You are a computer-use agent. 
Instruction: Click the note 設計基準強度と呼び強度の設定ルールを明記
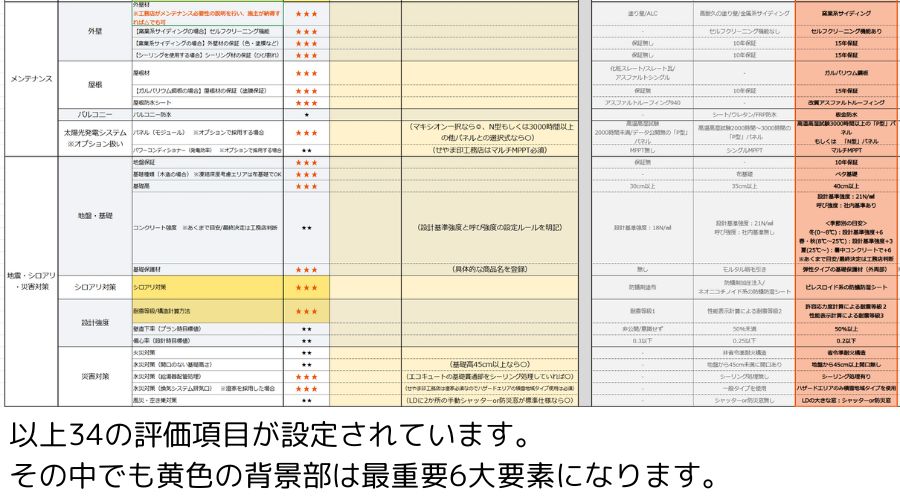click(490, 228)
